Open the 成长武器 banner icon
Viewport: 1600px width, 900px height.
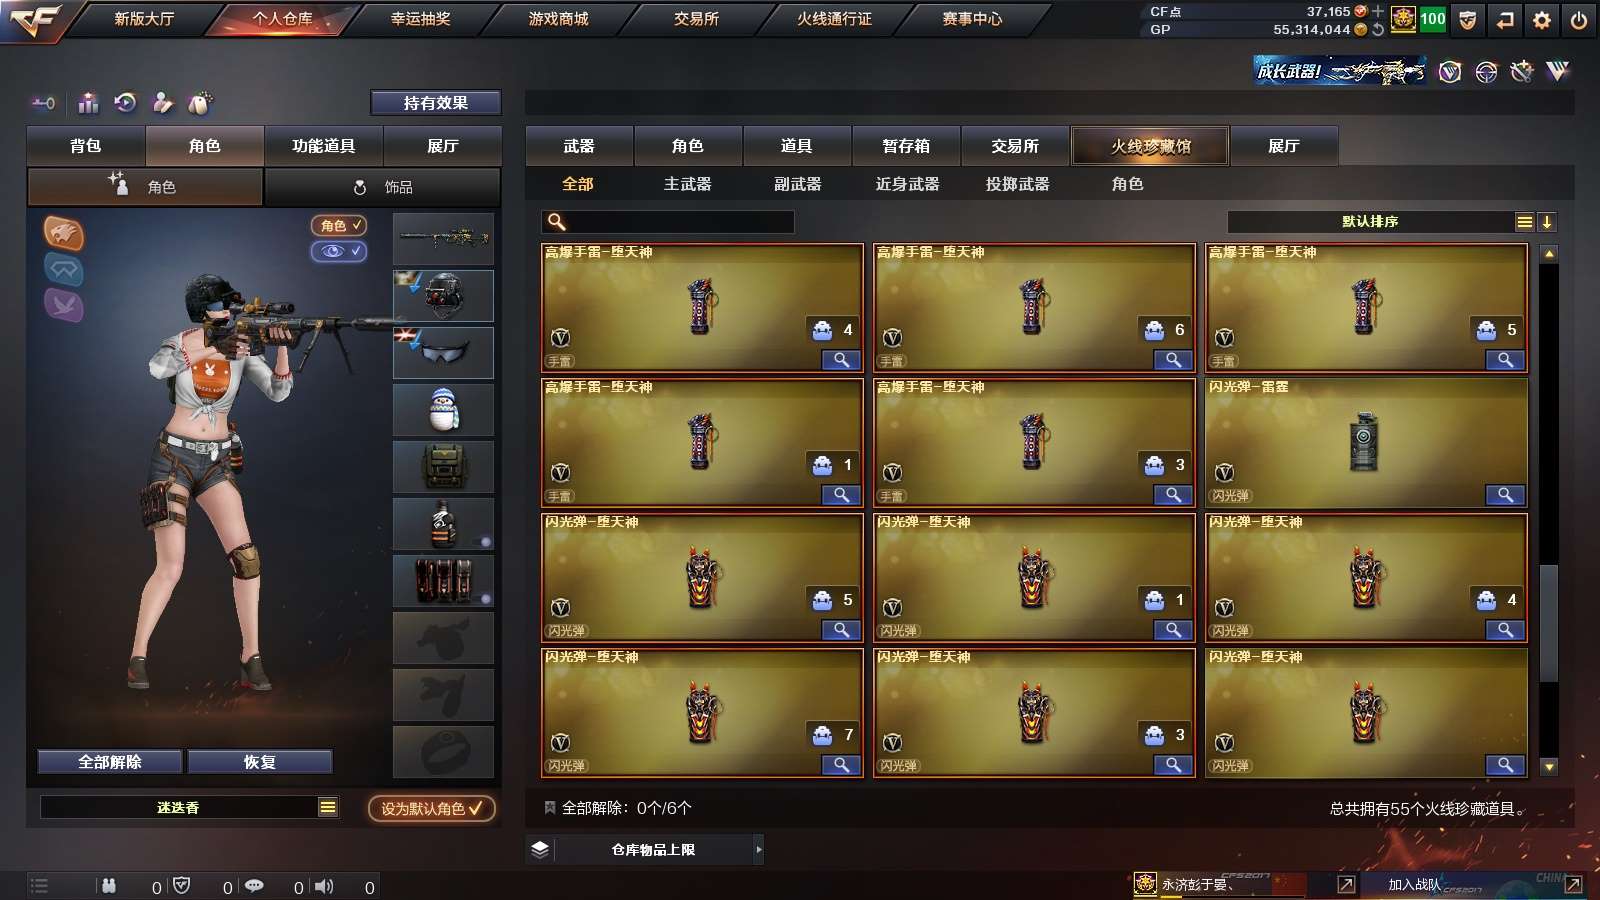[1340, 71]
